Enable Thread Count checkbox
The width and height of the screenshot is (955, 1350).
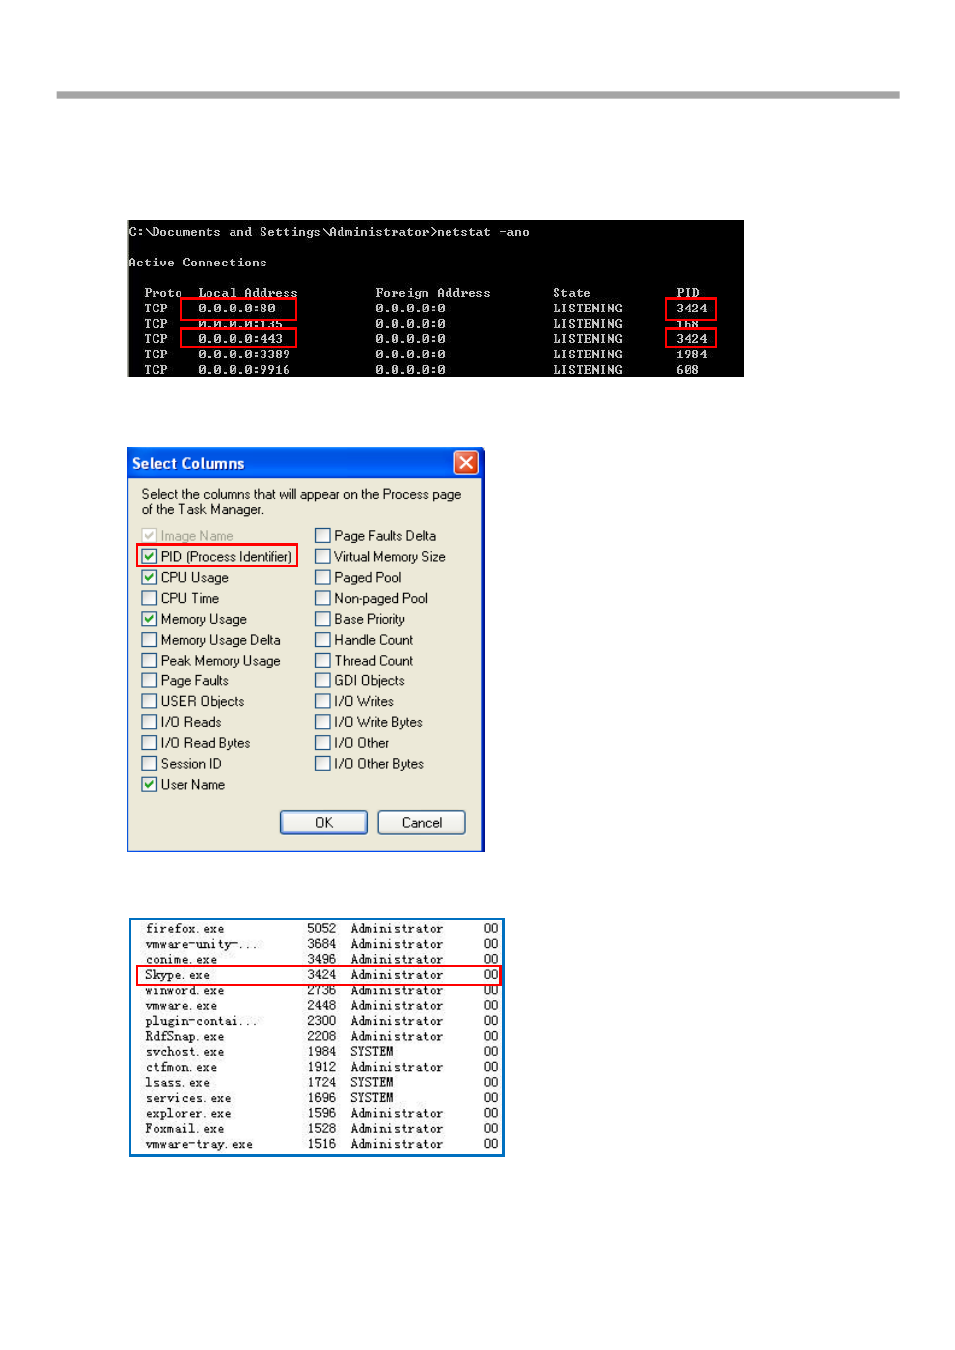pyautogui.click(x=323, y=660)
